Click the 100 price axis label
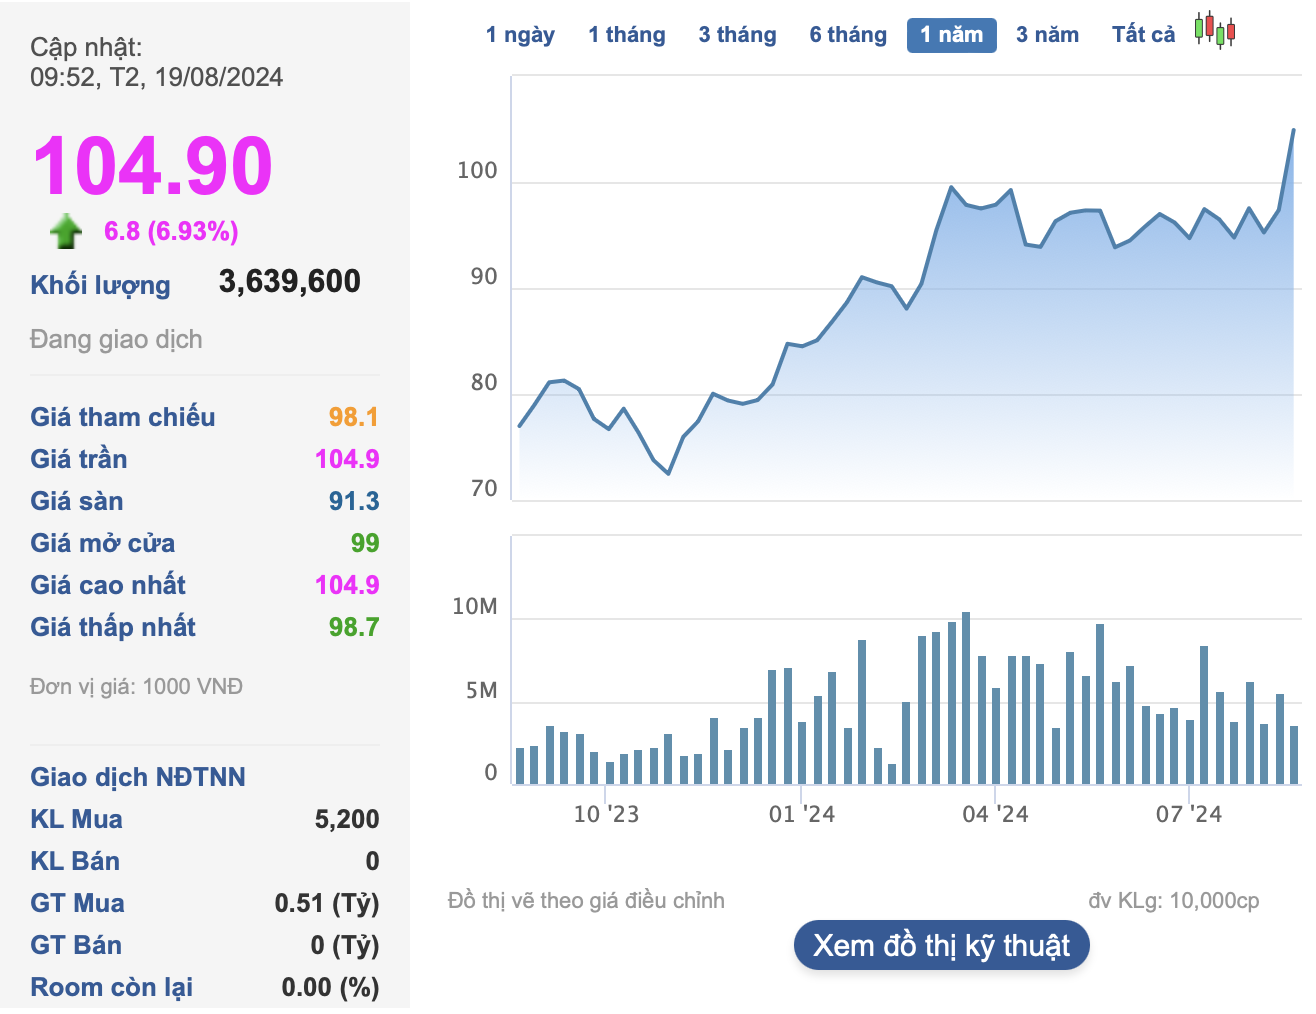Viewport: 1316px width, 1014px height. (x=477, y=171)
